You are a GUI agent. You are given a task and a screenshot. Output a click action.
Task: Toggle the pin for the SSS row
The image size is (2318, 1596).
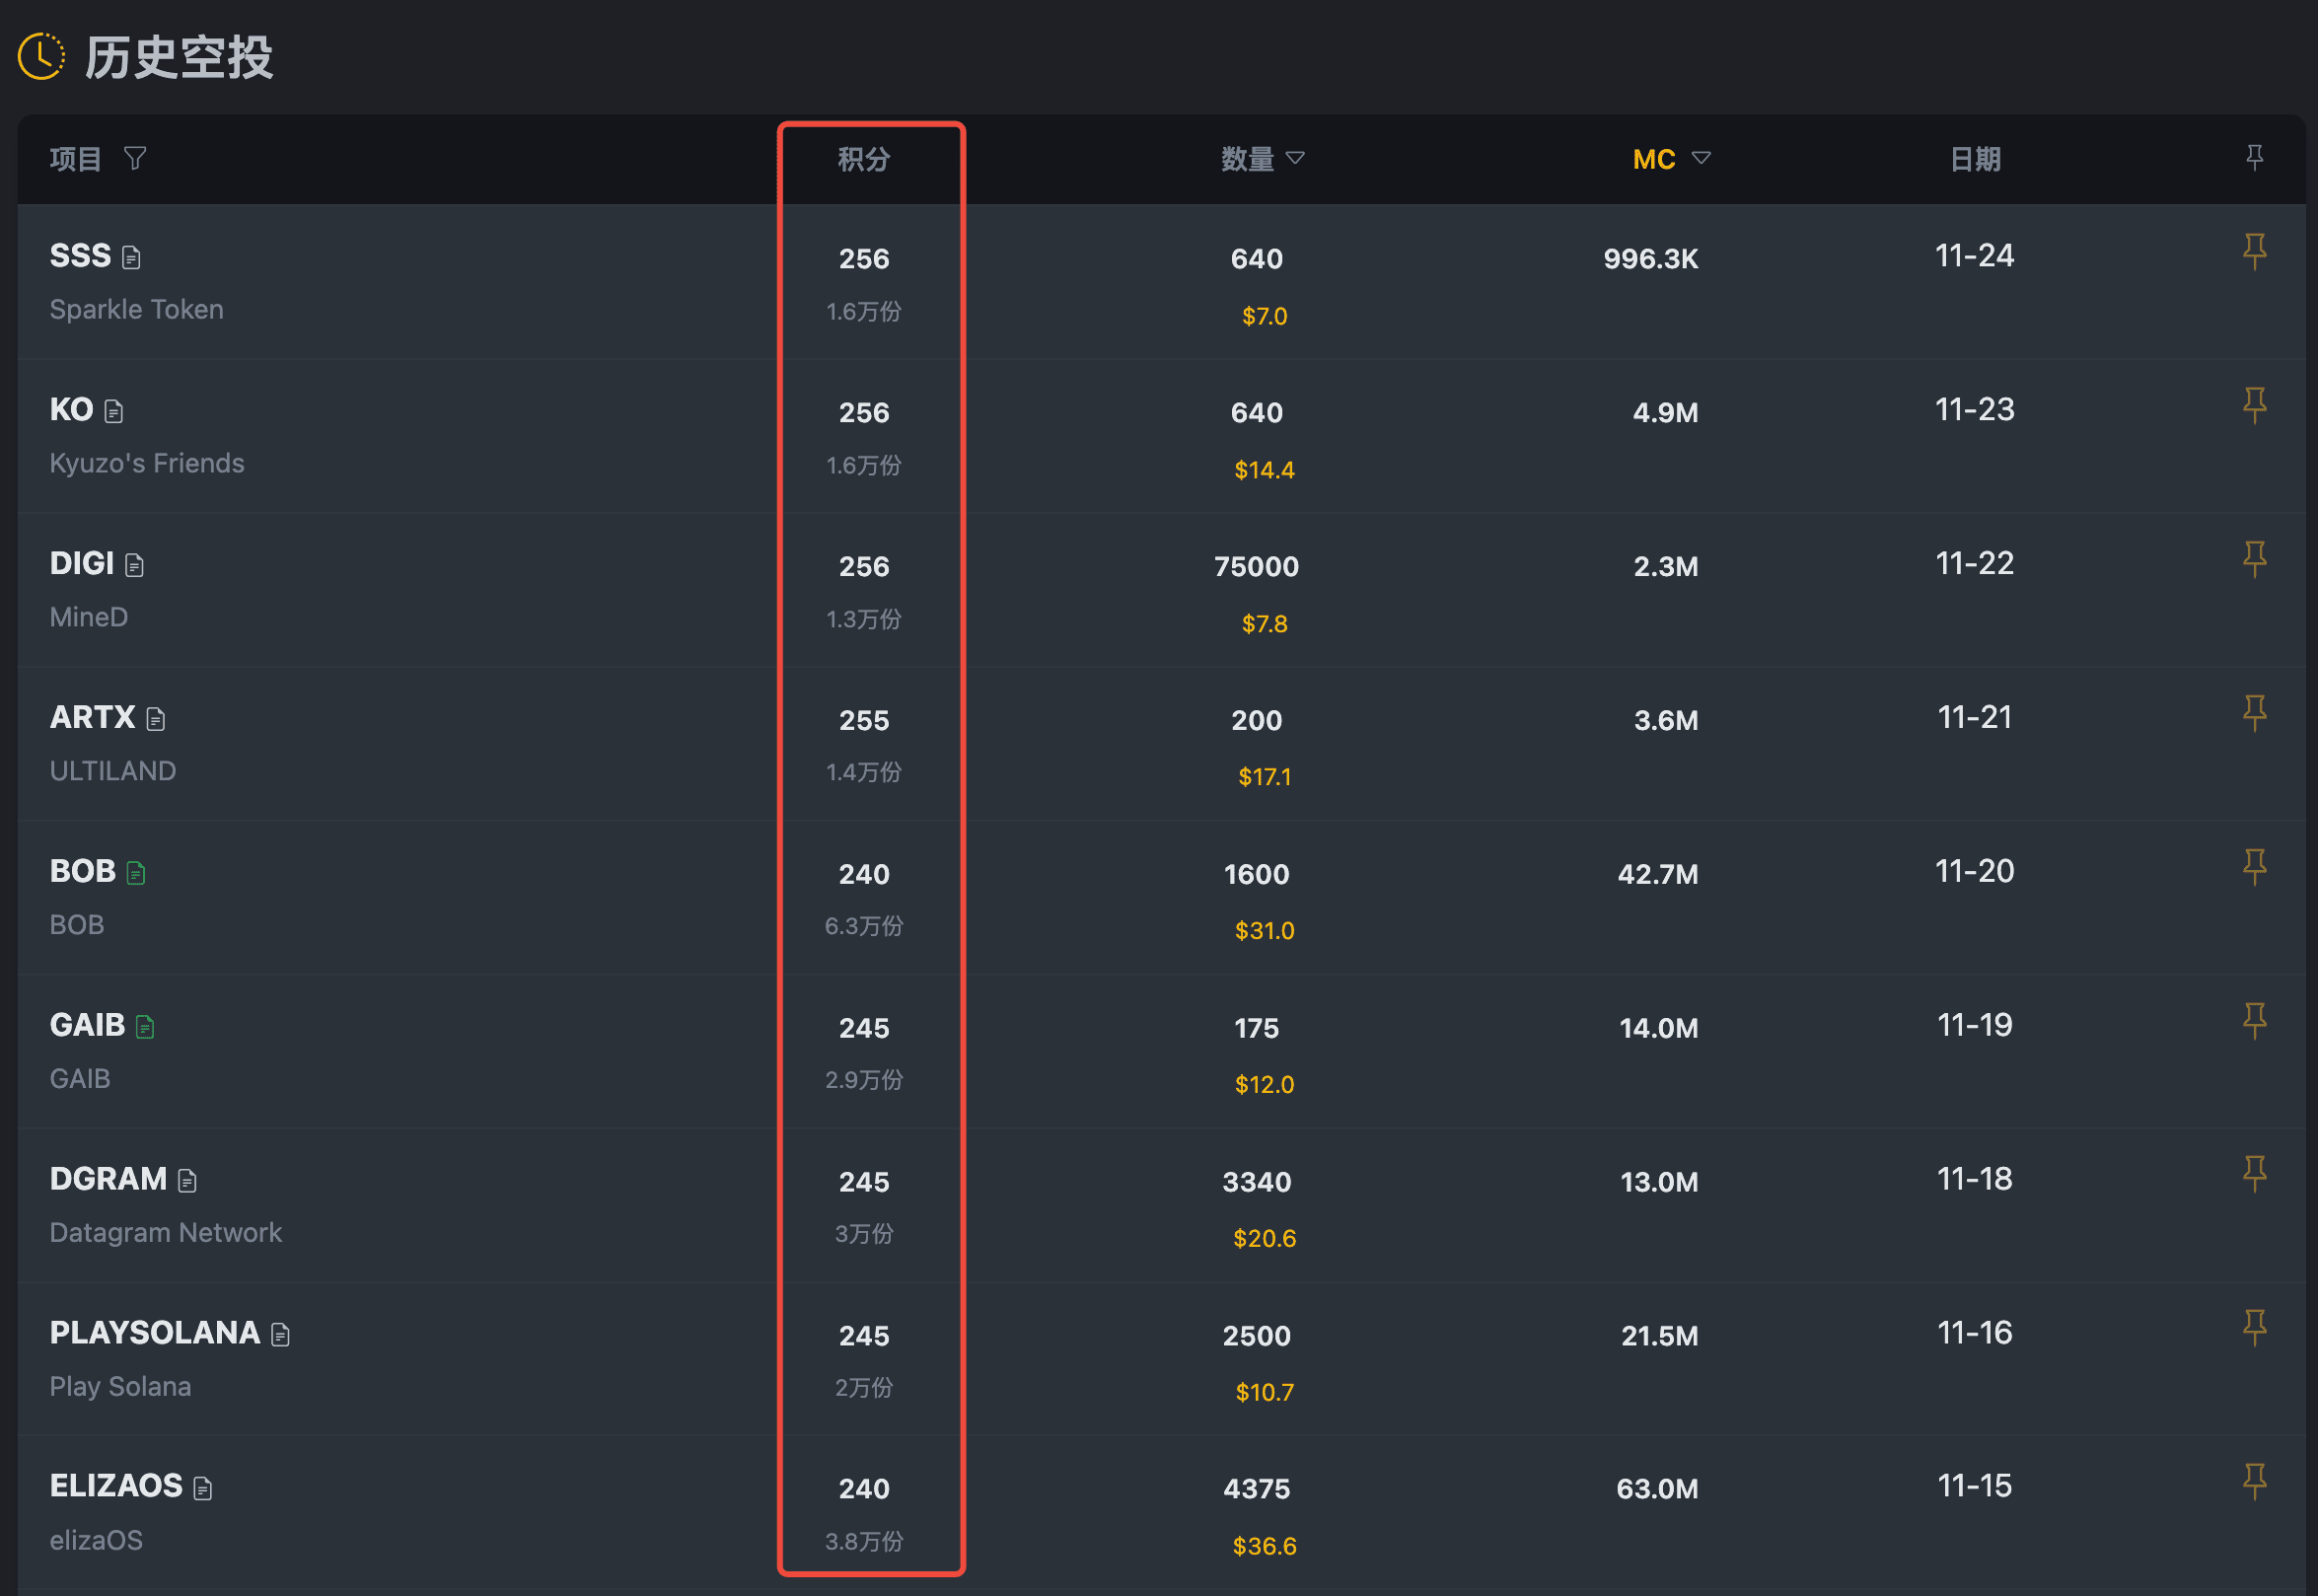click(2254, 251)
